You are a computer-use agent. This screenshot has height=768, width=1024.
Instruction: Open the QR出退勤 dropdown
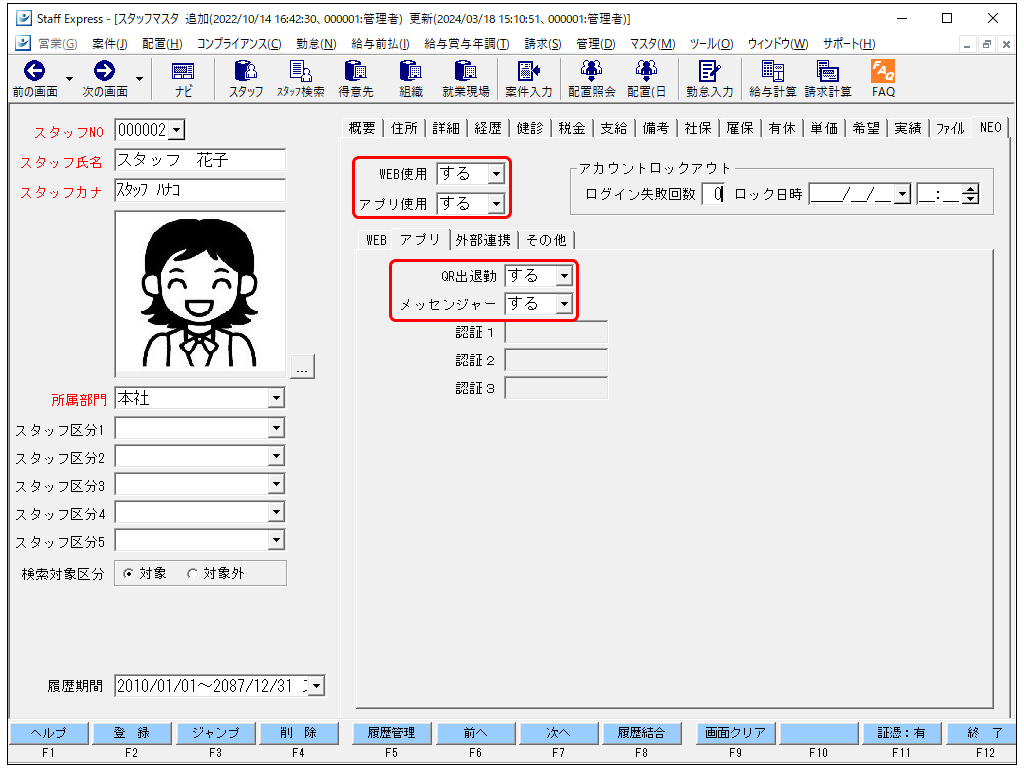tap(564, 276)
